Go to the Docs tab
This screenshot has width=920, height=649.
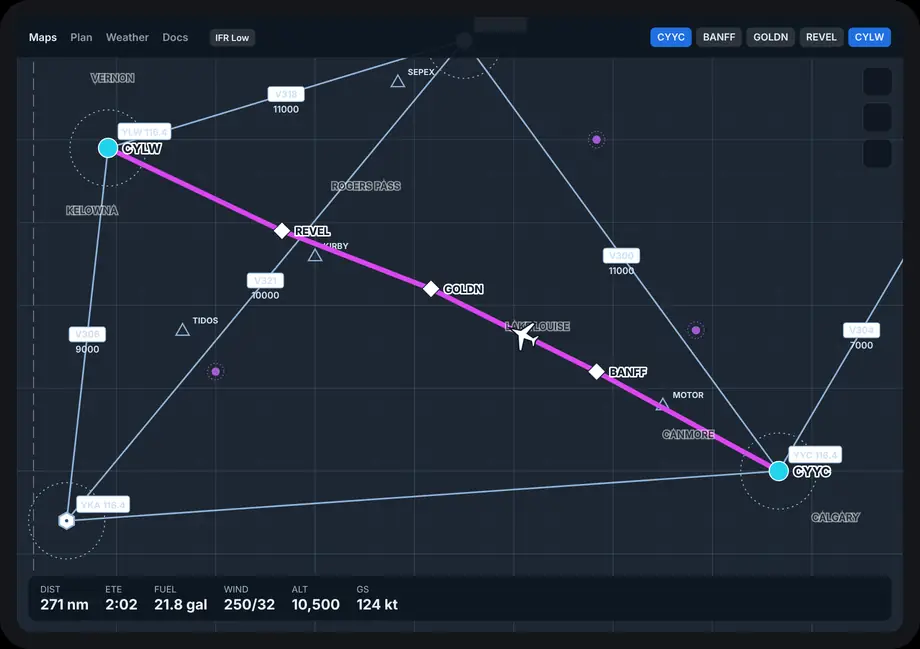pos(175,38)
